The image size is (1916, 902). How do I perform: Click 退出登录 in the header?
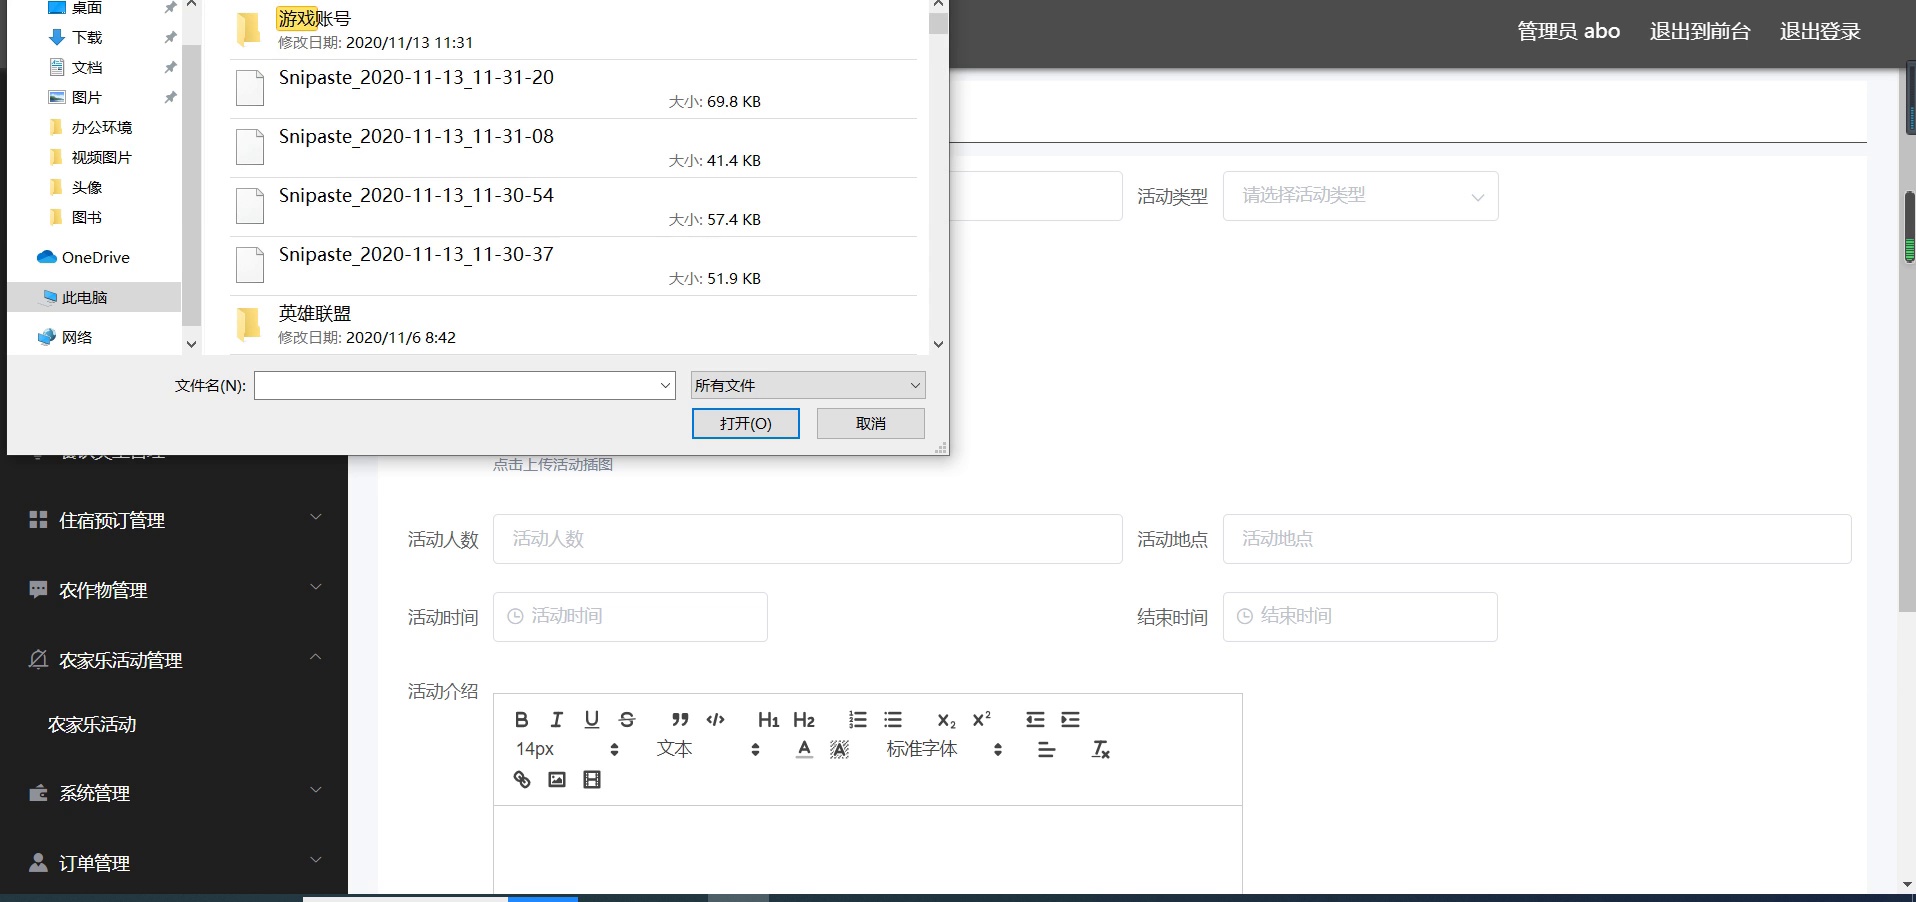click(x=1820, y=31)
